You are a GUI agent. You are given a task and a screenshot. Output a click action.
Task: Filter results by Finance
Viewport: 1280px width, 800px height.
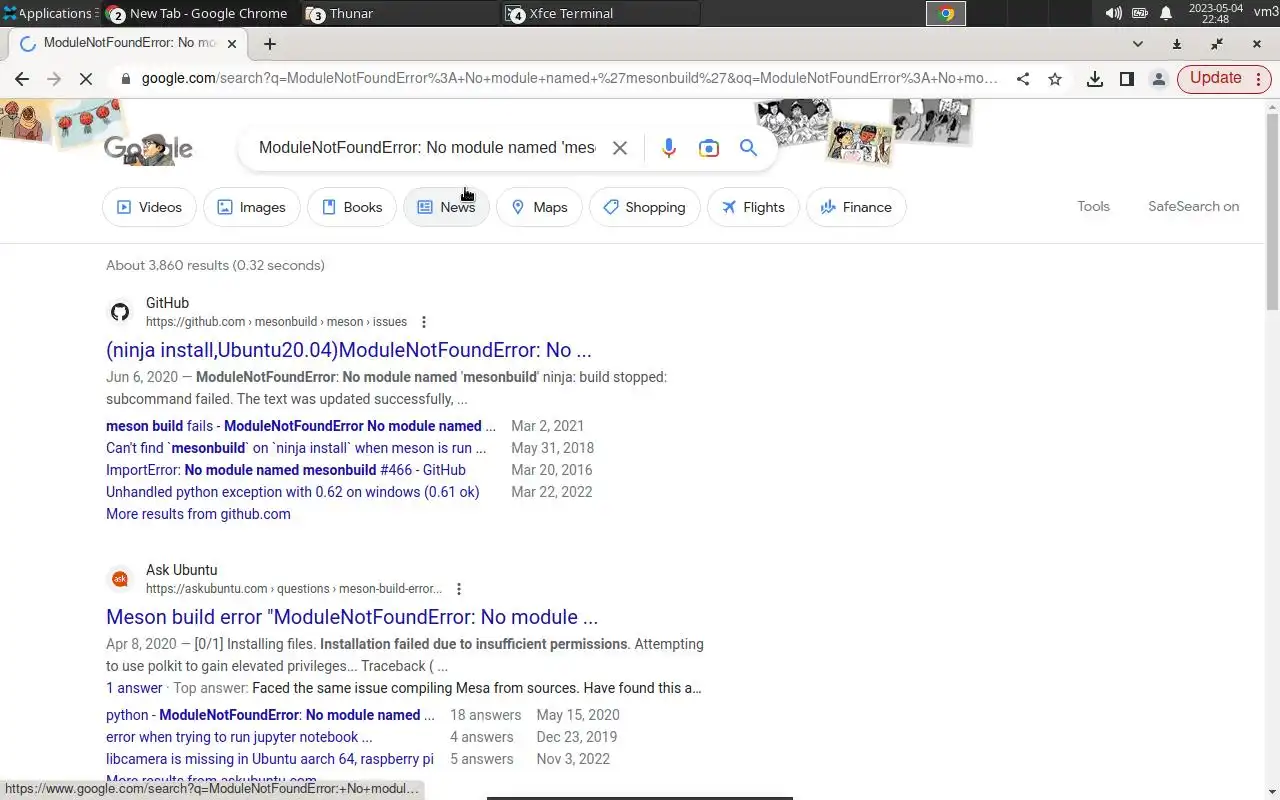tap(856, 207)
